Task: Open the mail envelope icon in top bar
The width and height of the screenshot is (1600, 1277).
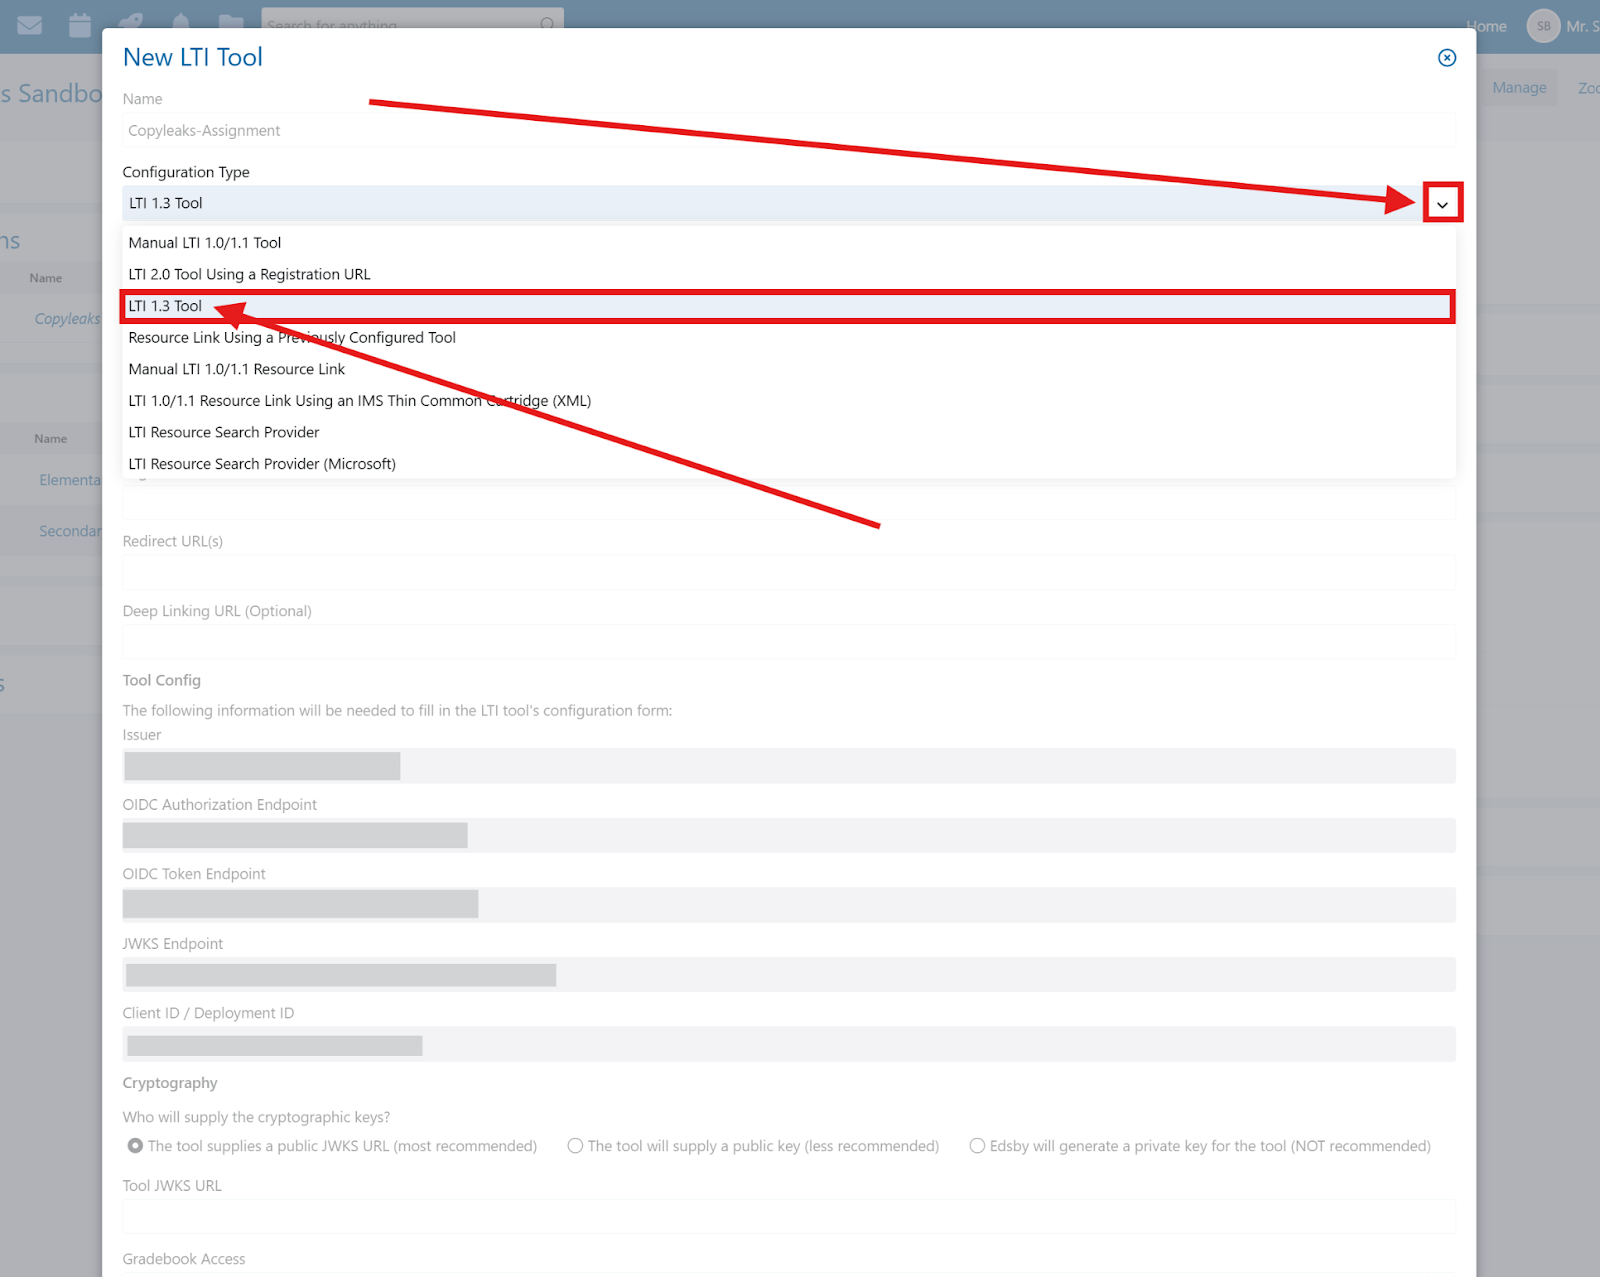Action: tap(30, 25)
